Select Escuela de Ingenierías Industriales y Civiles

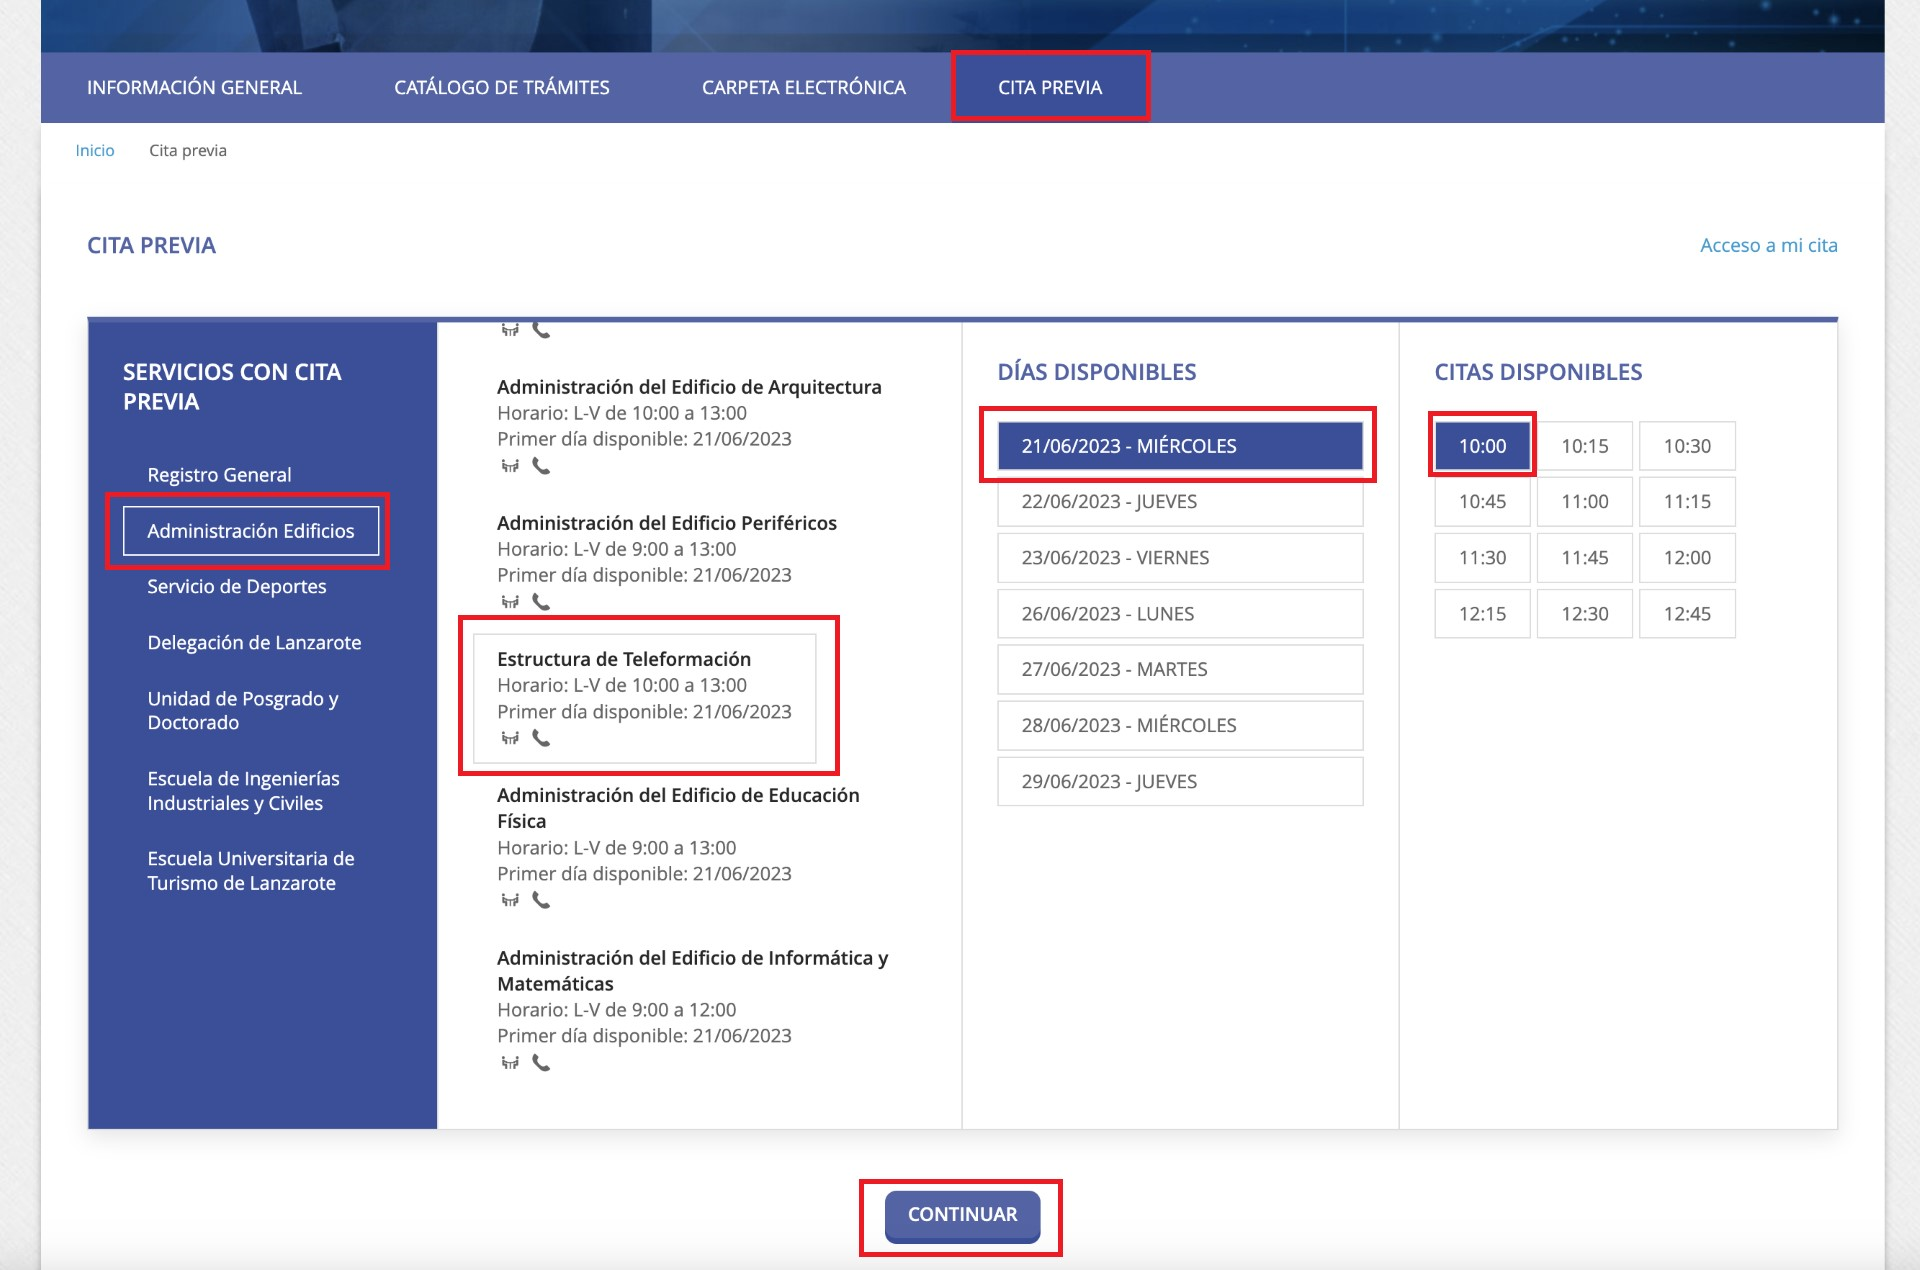[x=243, y=791]
